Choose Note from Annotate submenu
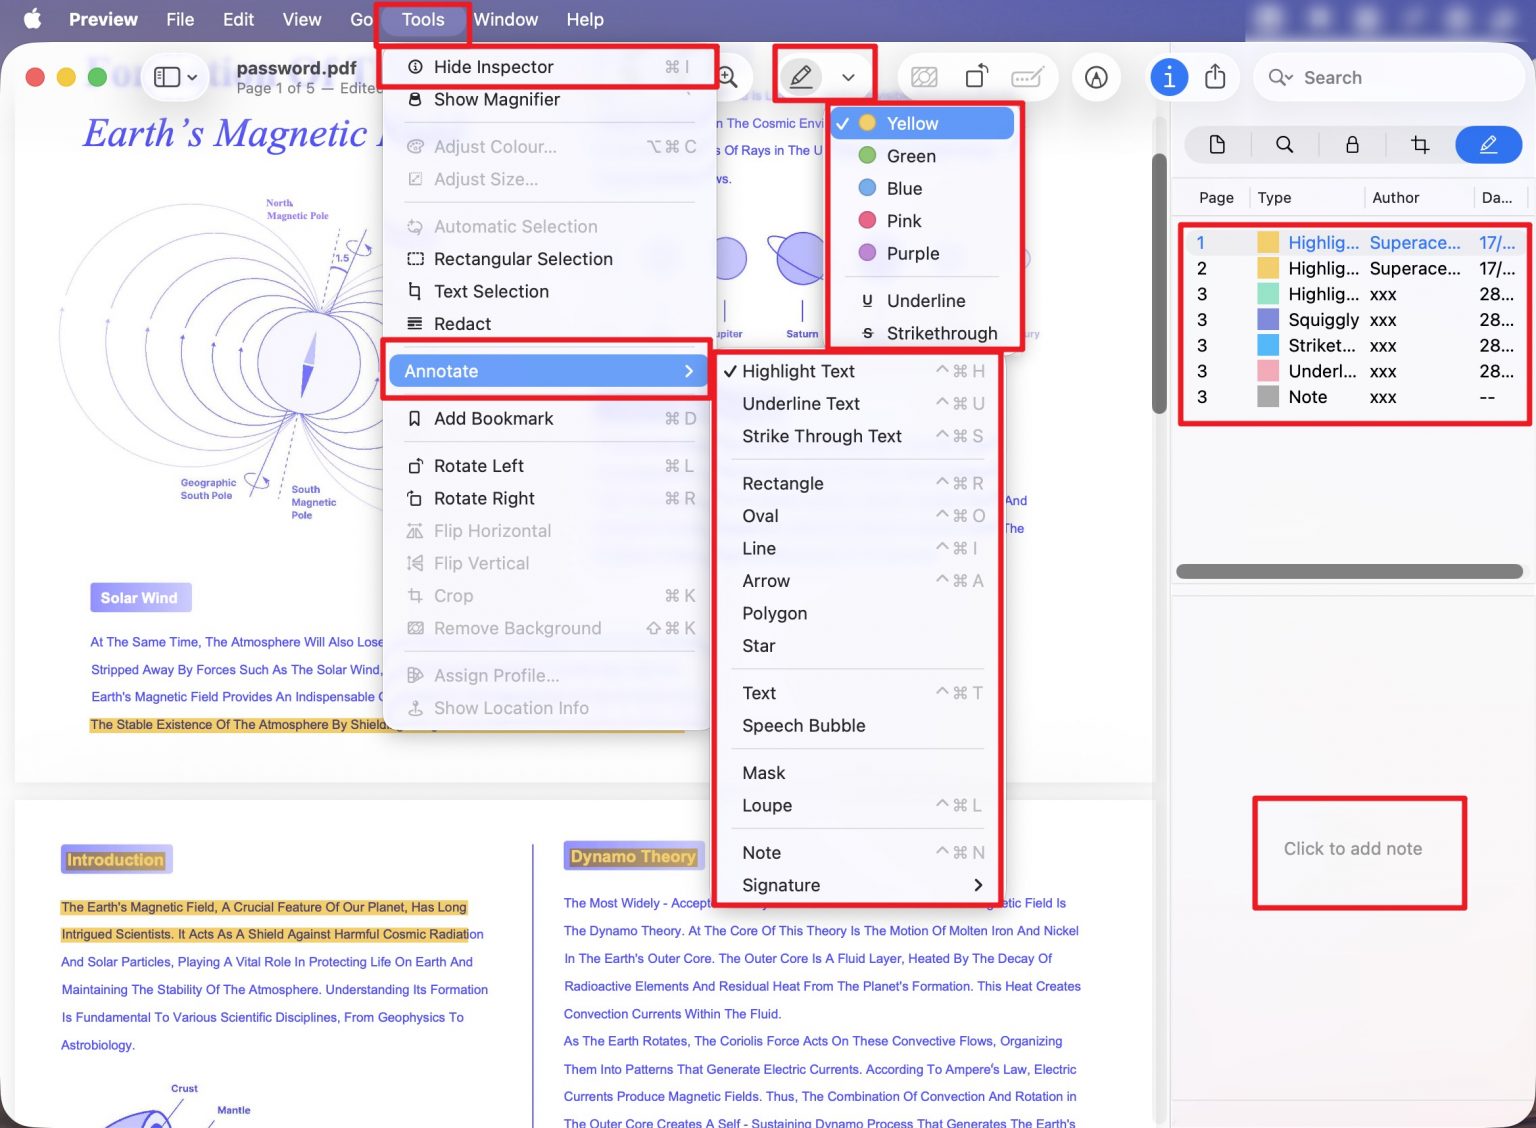The height and width of the screenshot is (1128, 1536). pos(857,853)
